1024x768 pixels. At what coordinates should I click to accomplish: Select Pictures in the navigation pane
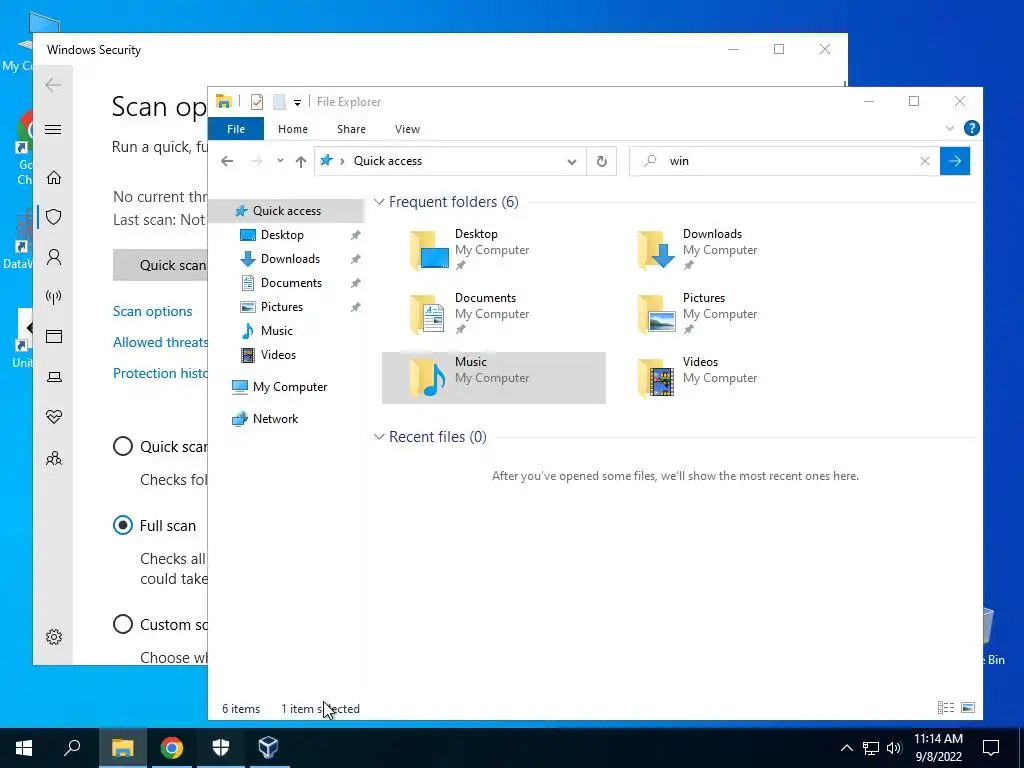point(281,307)
